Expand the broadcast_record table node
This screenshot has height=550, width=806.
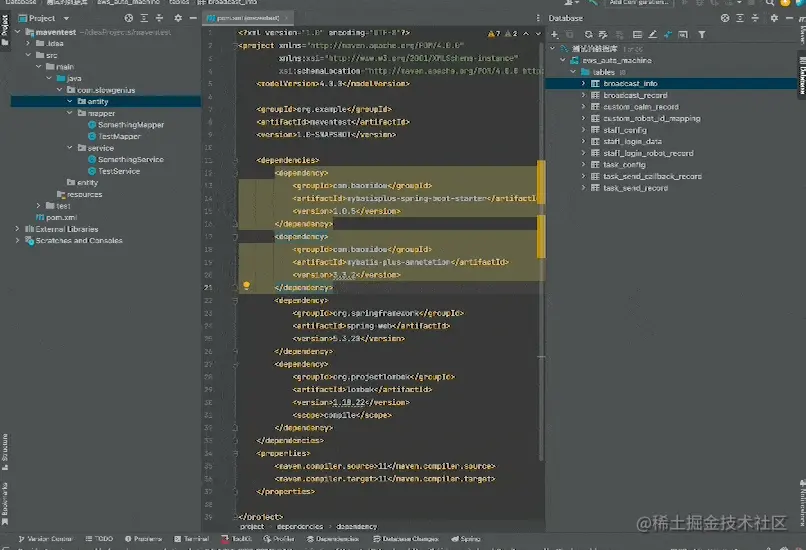click(584, 95)
